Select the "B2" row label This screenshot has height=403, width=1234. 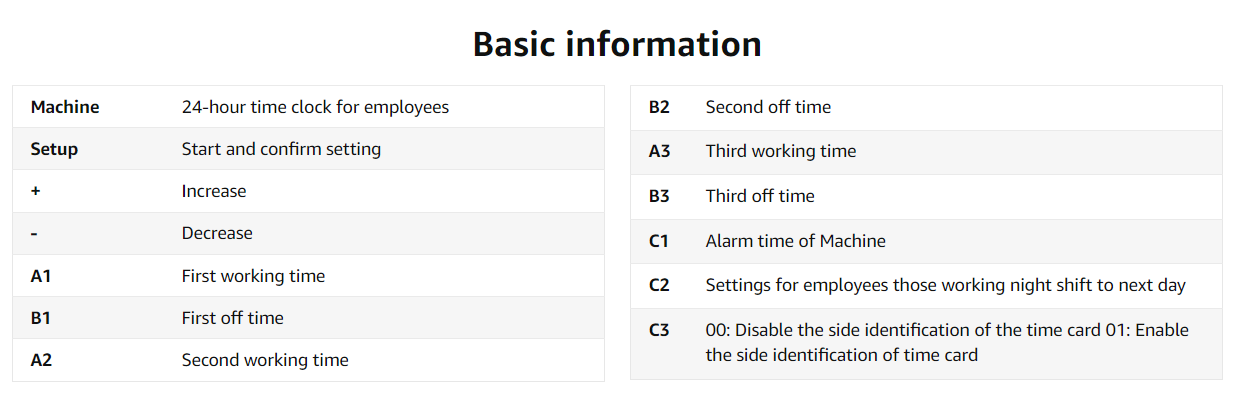[659, 107]
